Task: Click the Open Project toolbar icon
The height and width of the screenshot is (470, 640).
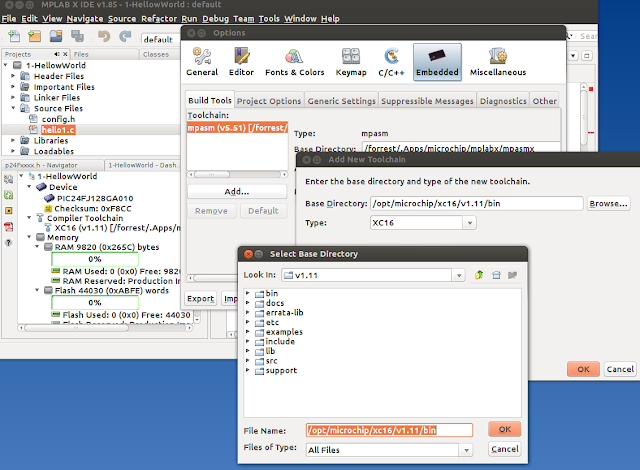Action: (56, 36)
